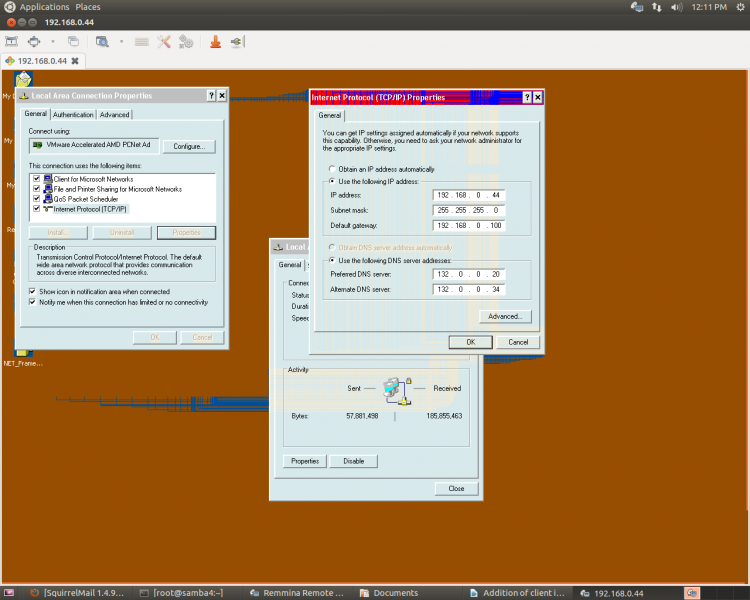Click the clock showing 12:11 PM
This screenshot has height=600, width=750.
point(709,7)
